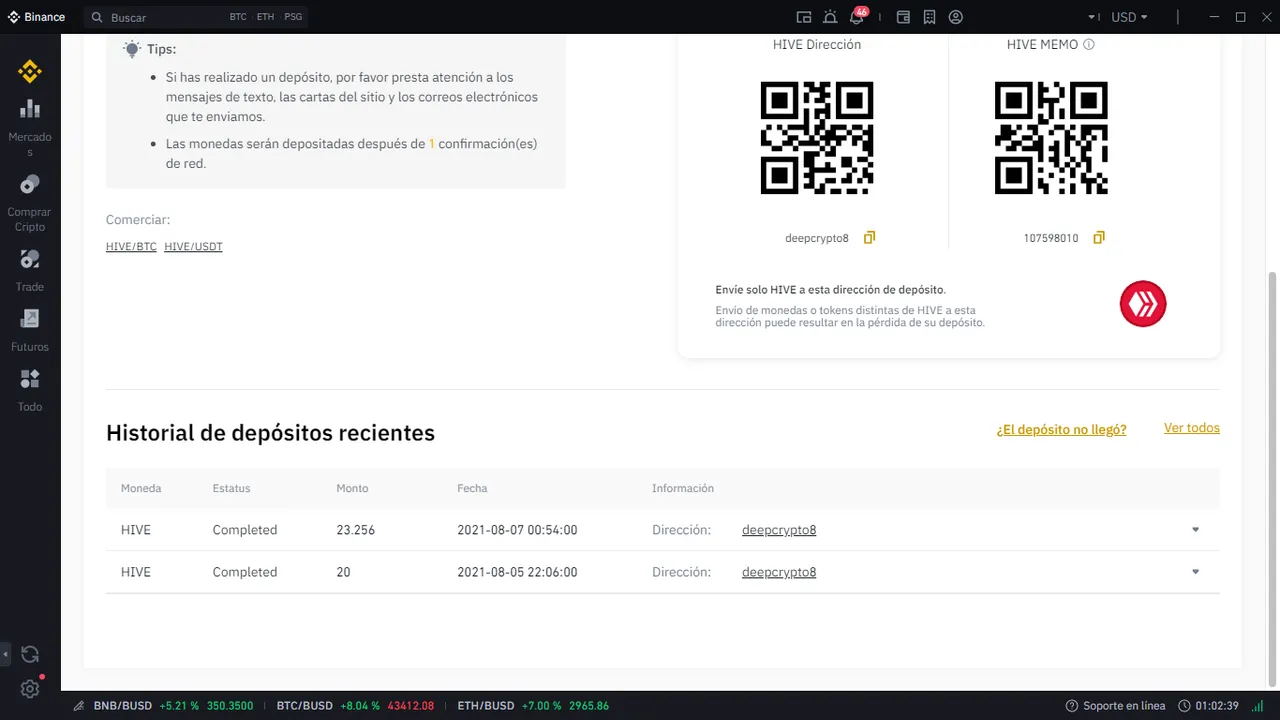Open Mercados in the sidebar
This screenshot has height=720, width=1280.
30,128
